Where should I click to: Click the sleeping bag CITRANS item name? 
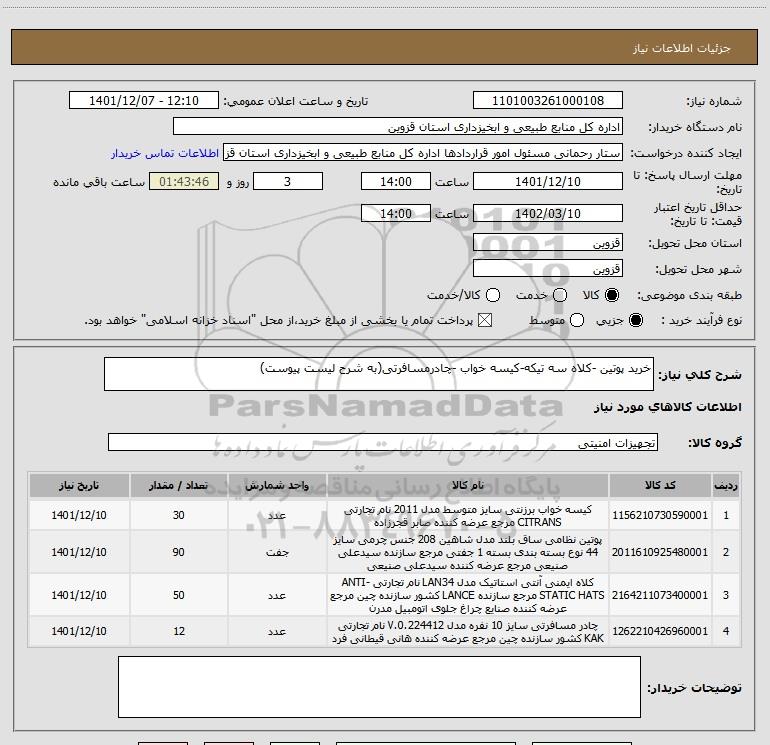(x=468, y=516)
